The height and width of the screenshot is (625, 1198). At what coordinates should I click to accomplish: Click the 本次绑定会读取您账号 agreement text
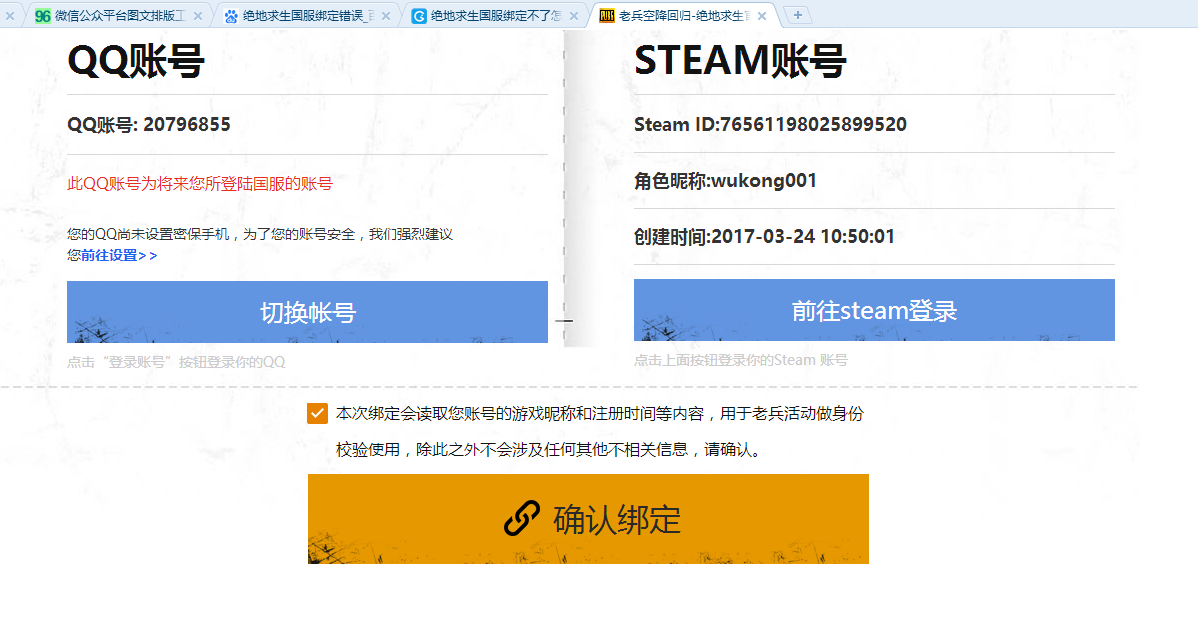pyautogui.click(x=600, y=431)
